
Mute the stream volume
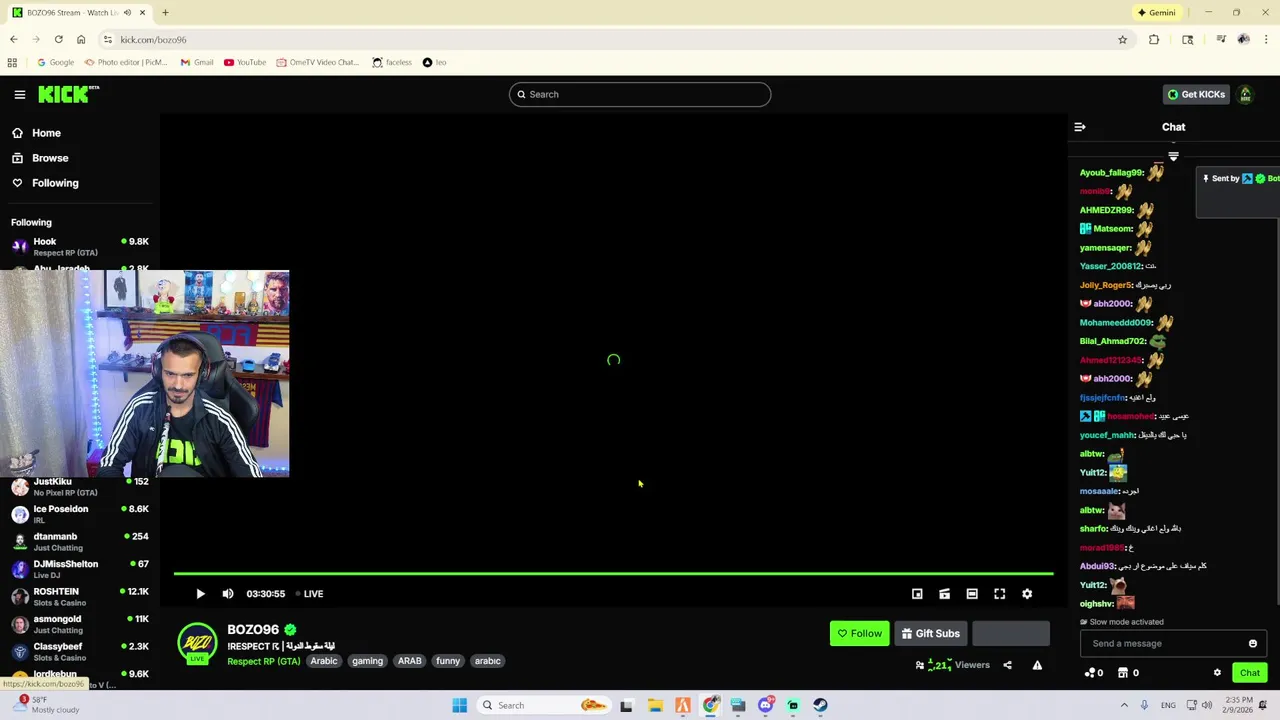click(228, 594)
